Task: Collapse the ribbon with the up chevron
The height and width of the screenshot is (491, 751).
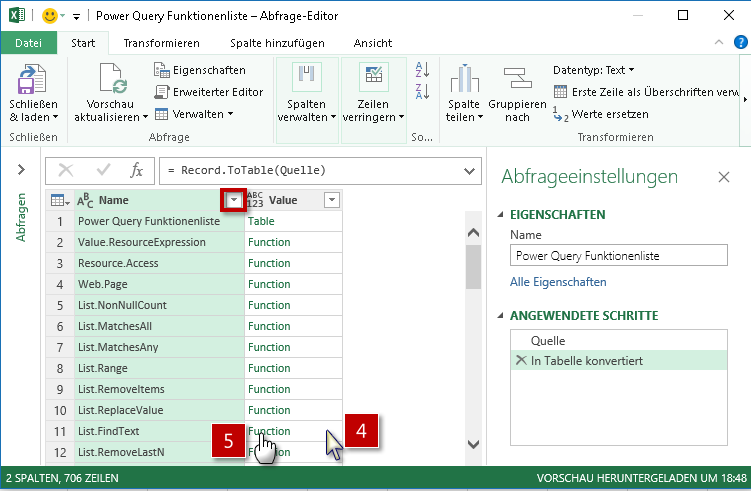Action: [718, 42]
